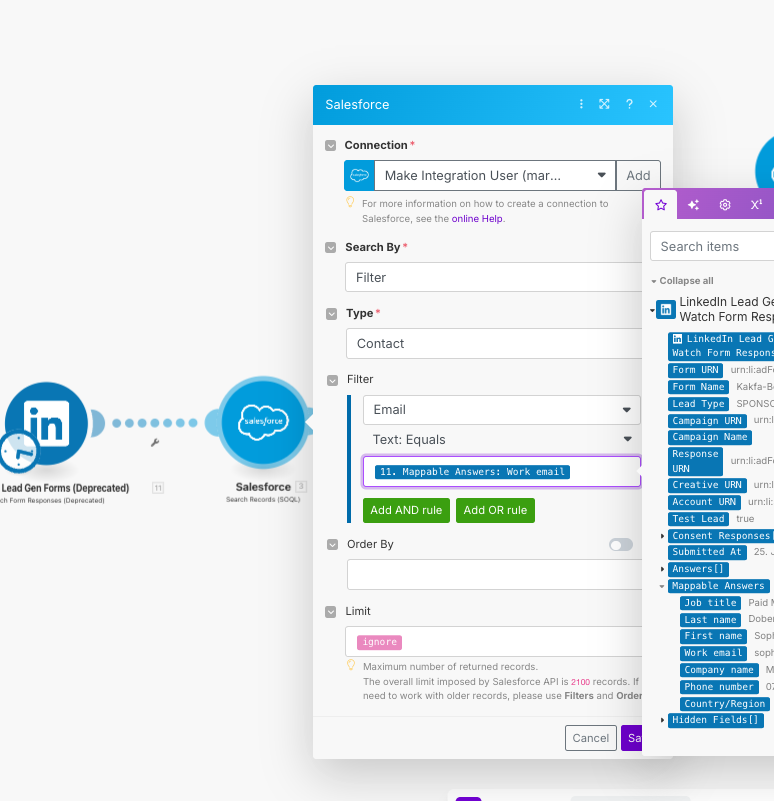Click the Add OR rule button
Screen dimensions: 774x801
tap(495, 510)
